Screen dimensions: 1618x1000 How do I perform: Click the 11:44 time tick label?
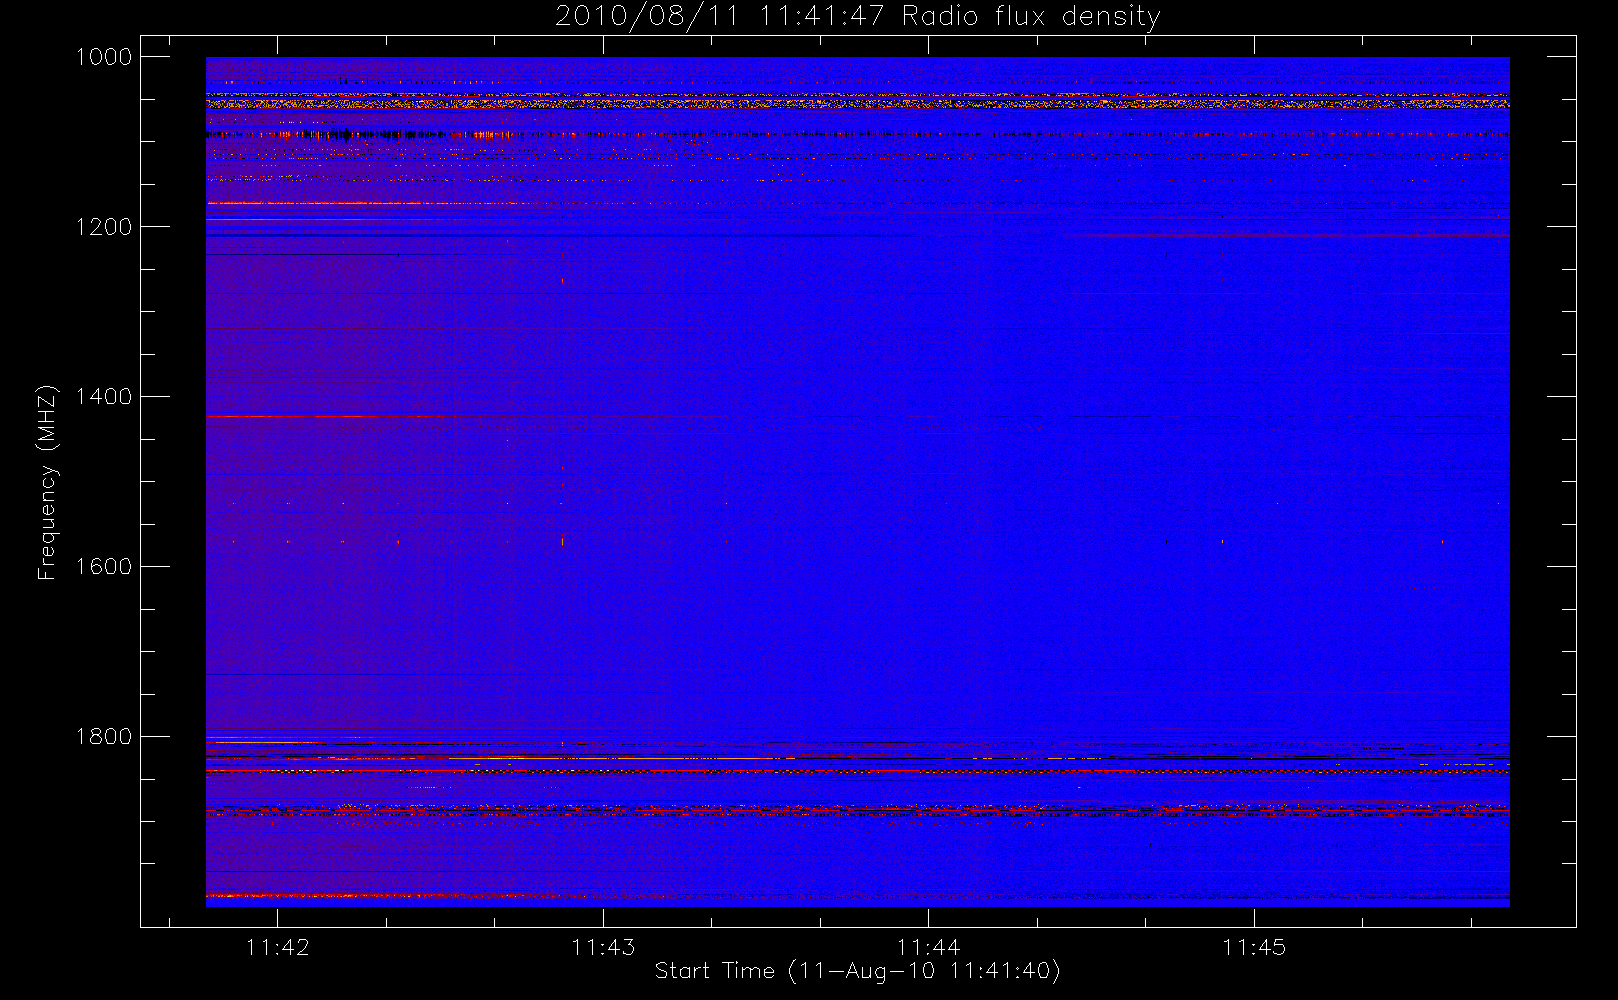click(x=928, y=947)
